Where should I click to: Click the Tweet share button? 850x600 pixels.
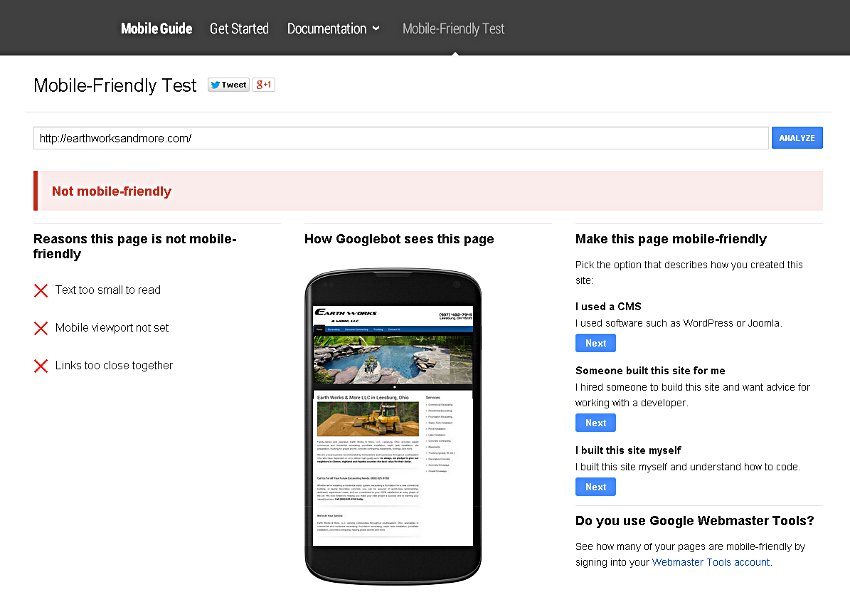pos(228,85)
